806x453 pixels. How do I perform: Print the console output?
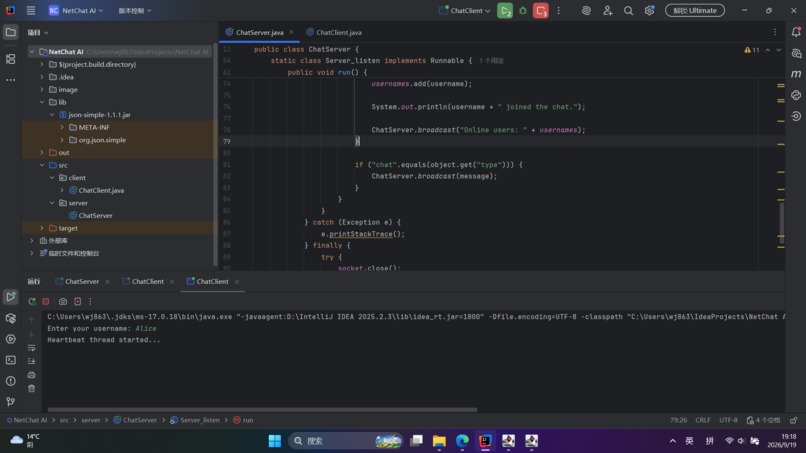(31, 375)
